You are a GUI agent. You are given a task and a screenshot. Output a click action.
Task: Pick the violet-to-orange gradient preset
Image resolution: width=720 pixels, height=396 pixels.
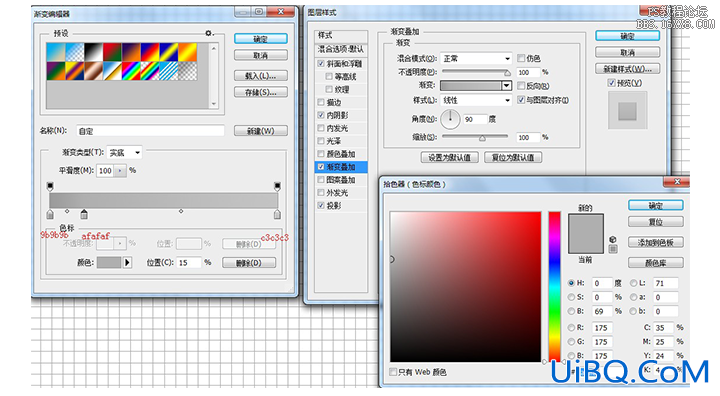[x=131, y=52]
